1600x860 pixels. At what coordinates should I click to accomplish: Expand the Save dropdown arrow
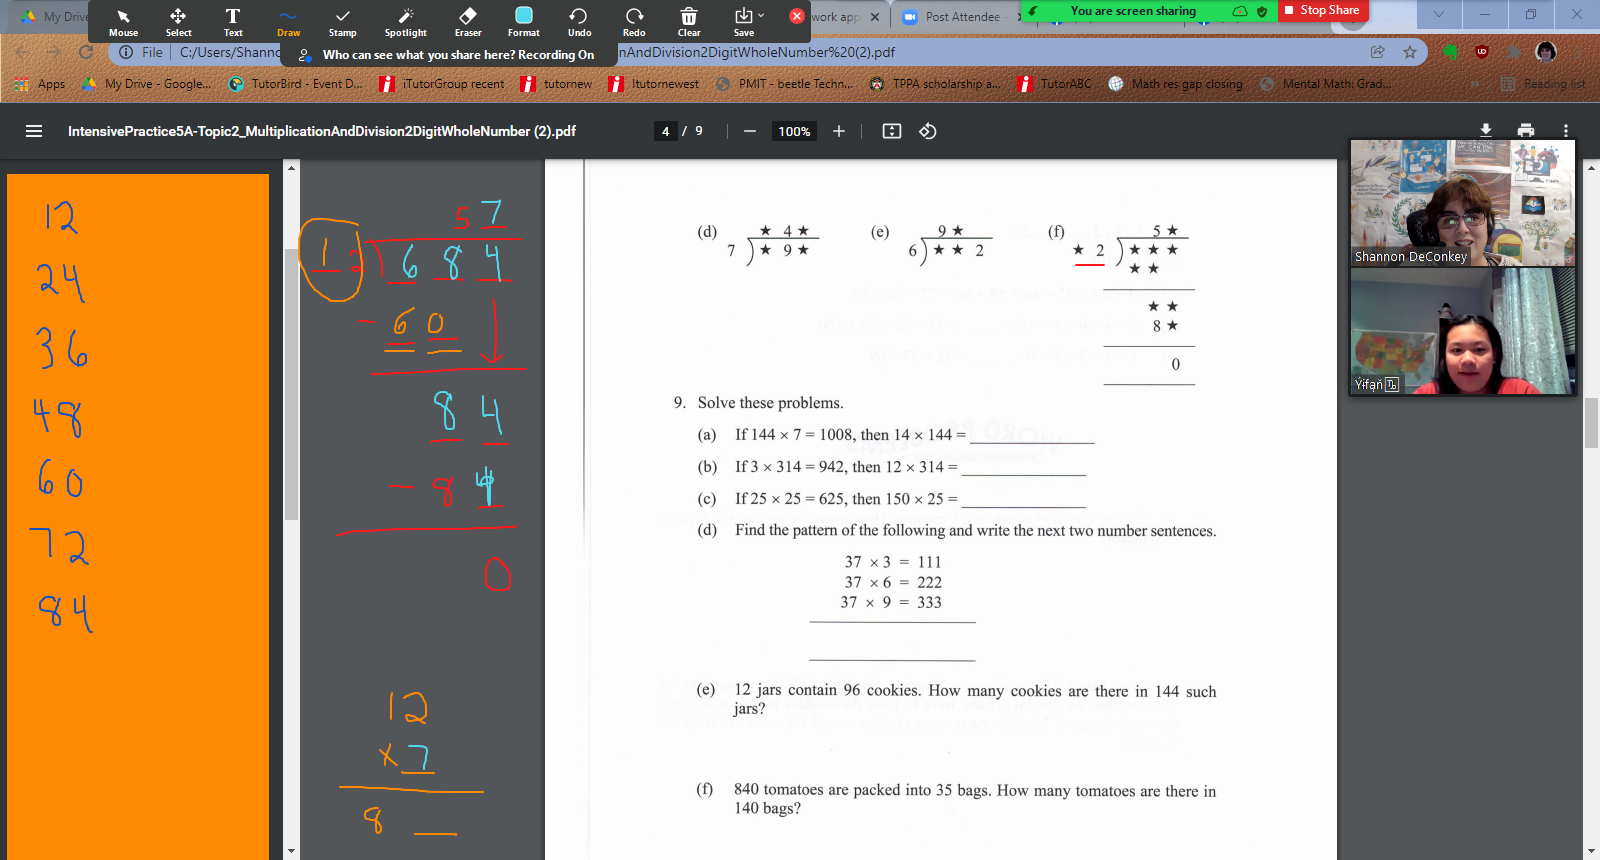pyautogui.click(x=762, y=15)
